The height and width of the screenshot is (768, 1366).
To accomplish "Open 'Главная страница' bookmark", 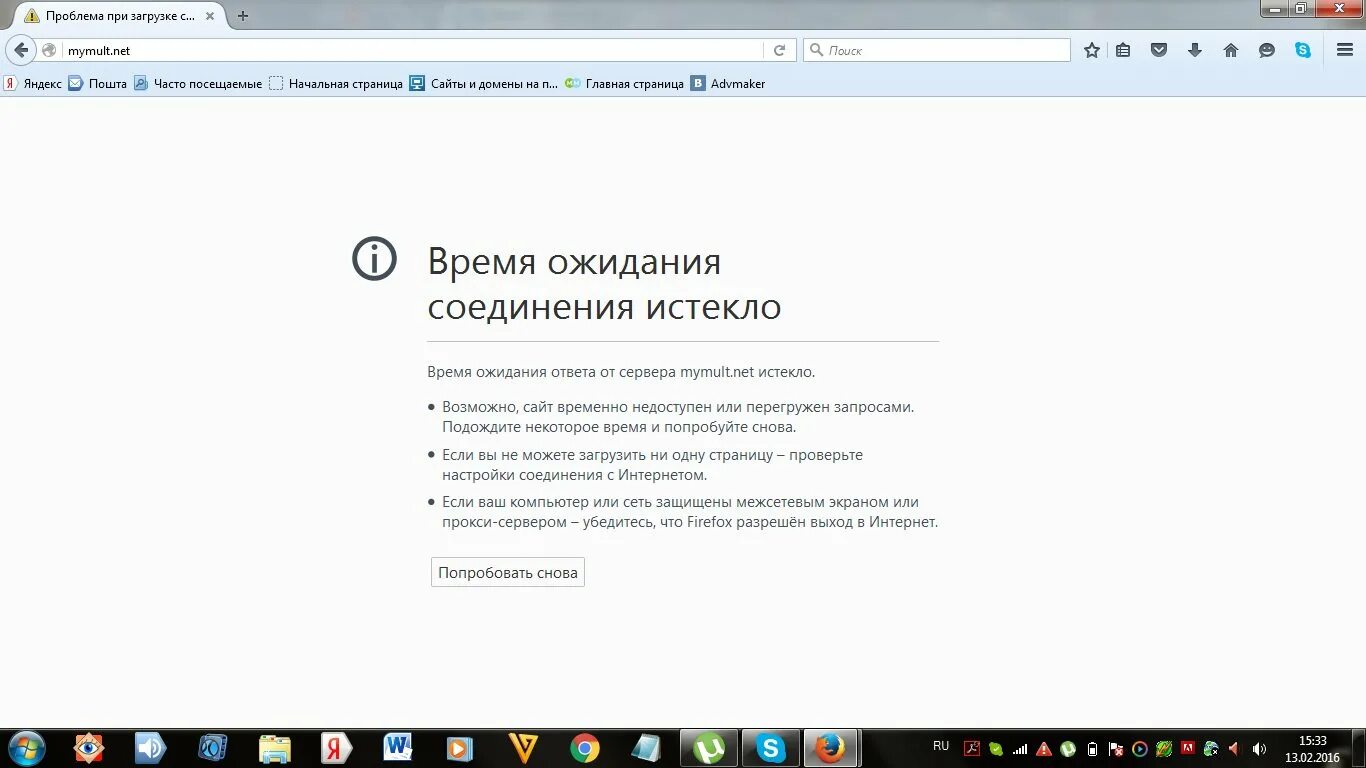I will [625, 84].
